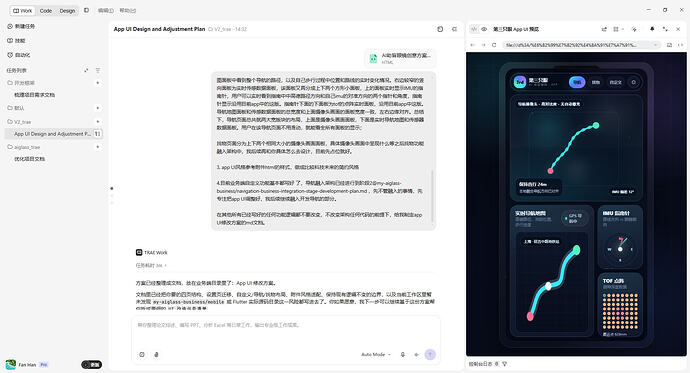The width and height of the screenshot is (690, 373).
Task: Click the share icon in the preview header
Action: 604,29
